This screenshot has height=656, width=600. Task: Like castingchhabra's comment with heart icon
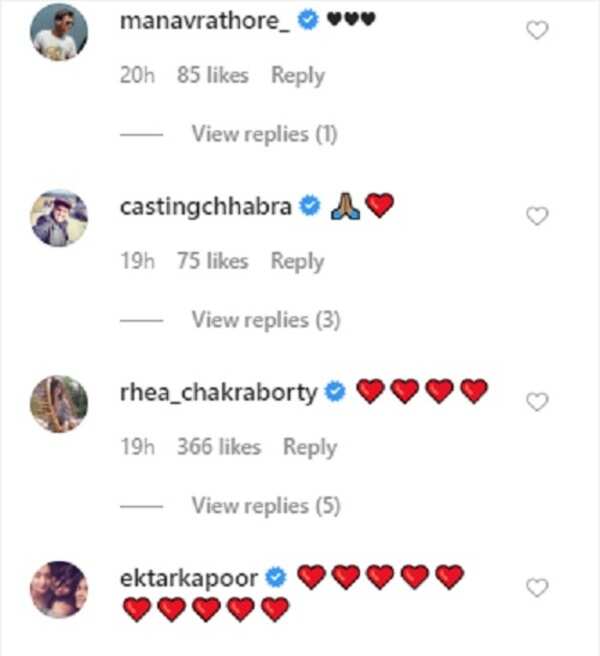(537, 216)
